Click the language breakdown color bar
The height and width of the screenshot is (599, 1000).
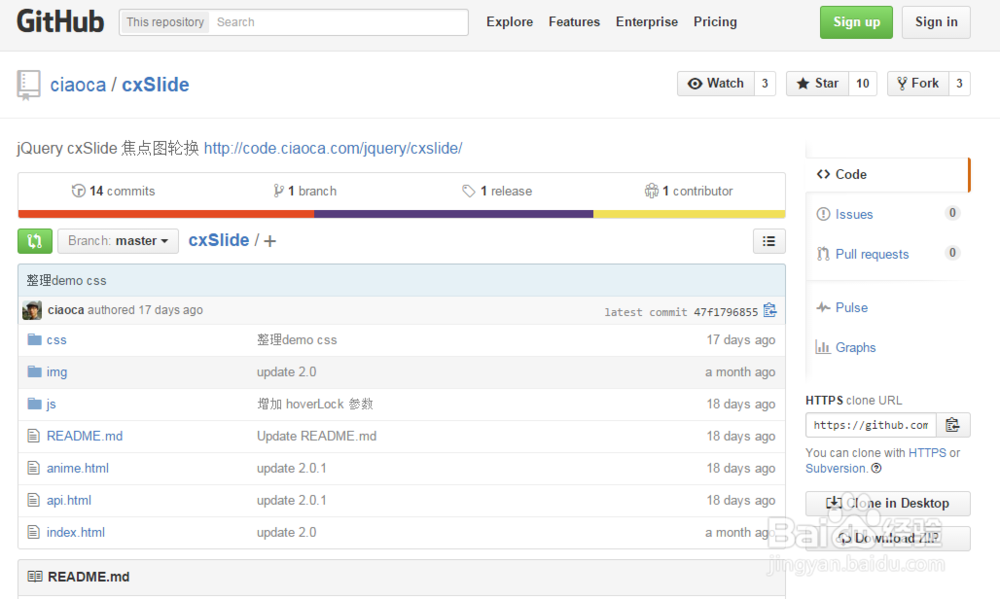(402, 214)
